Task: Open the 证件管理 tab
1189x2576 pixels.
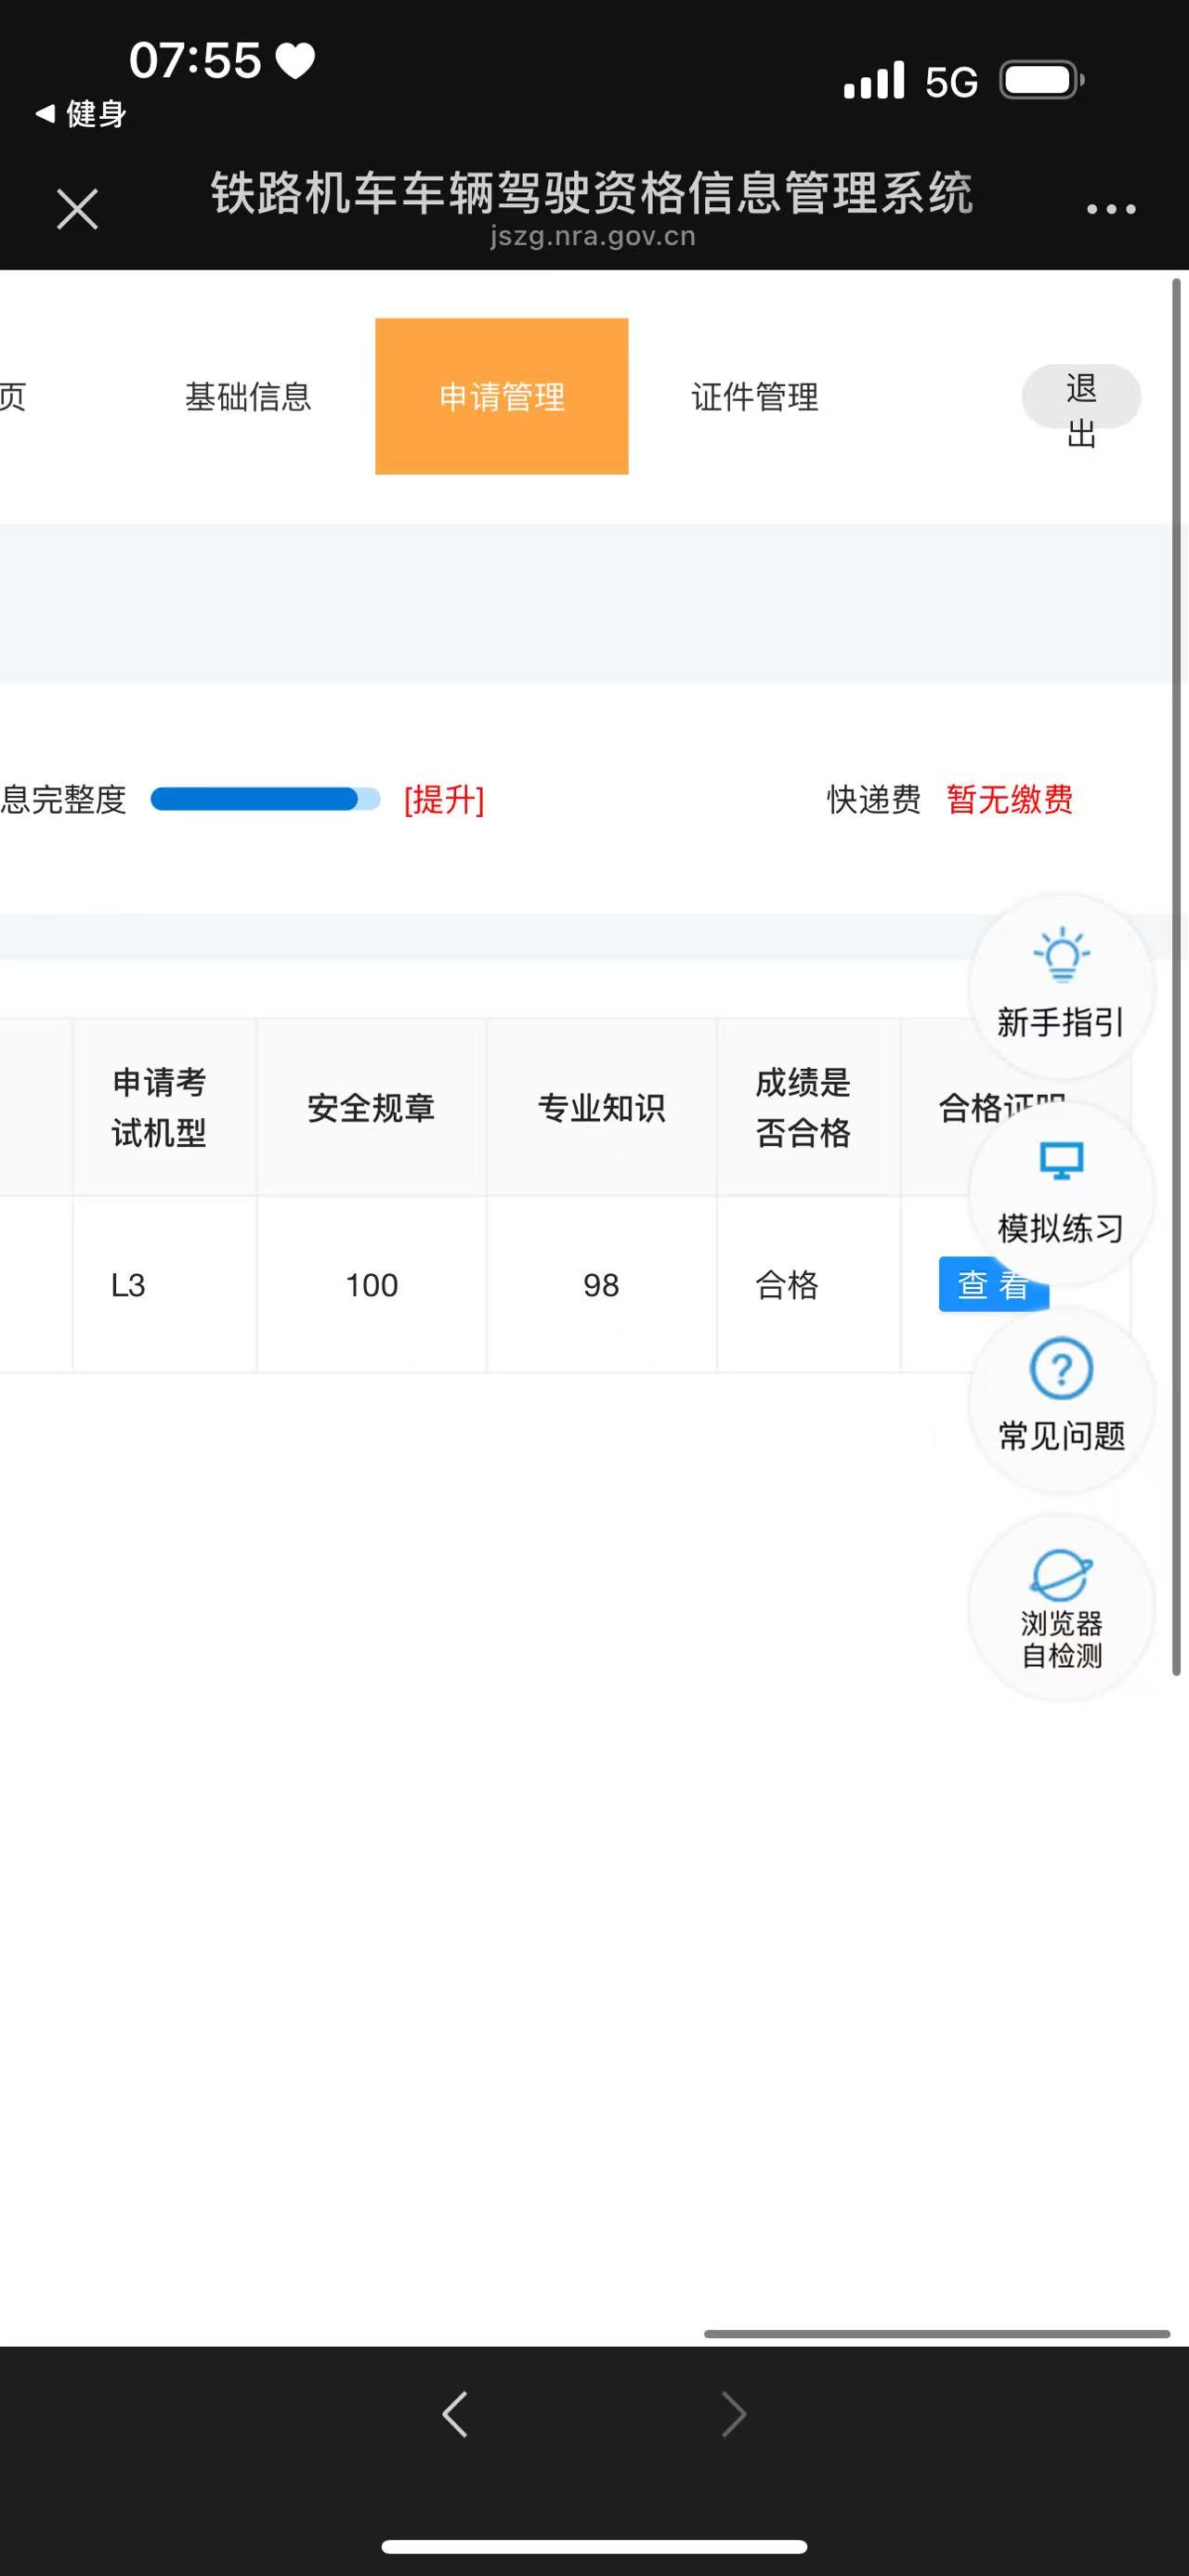Action: (x=755, y=397)
